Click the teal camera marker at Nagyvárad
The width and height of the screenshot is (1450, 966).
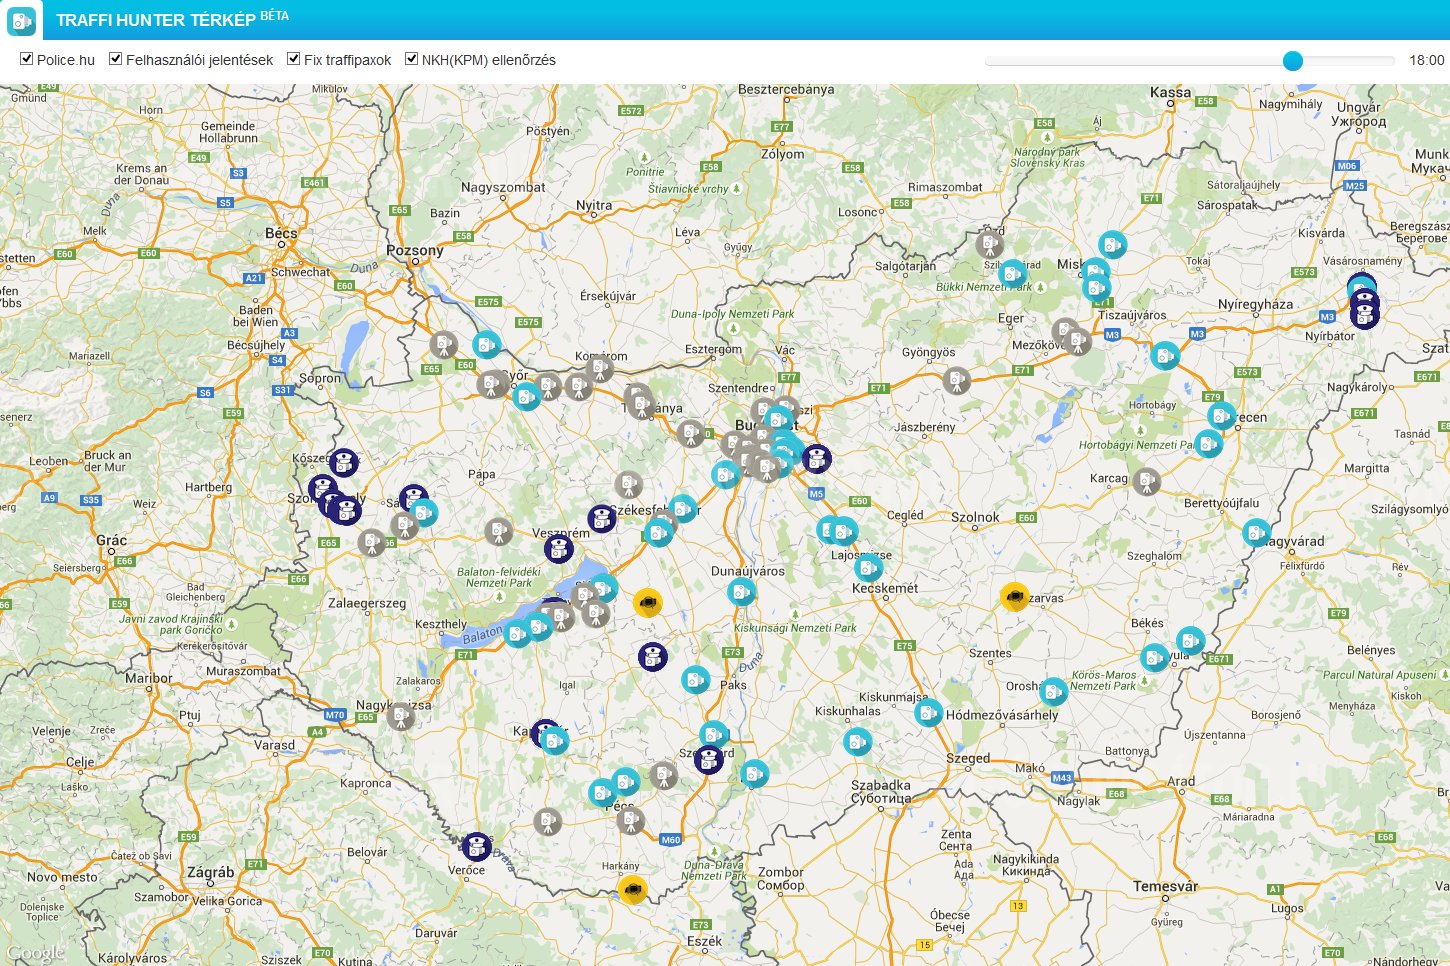point(1256,533)
